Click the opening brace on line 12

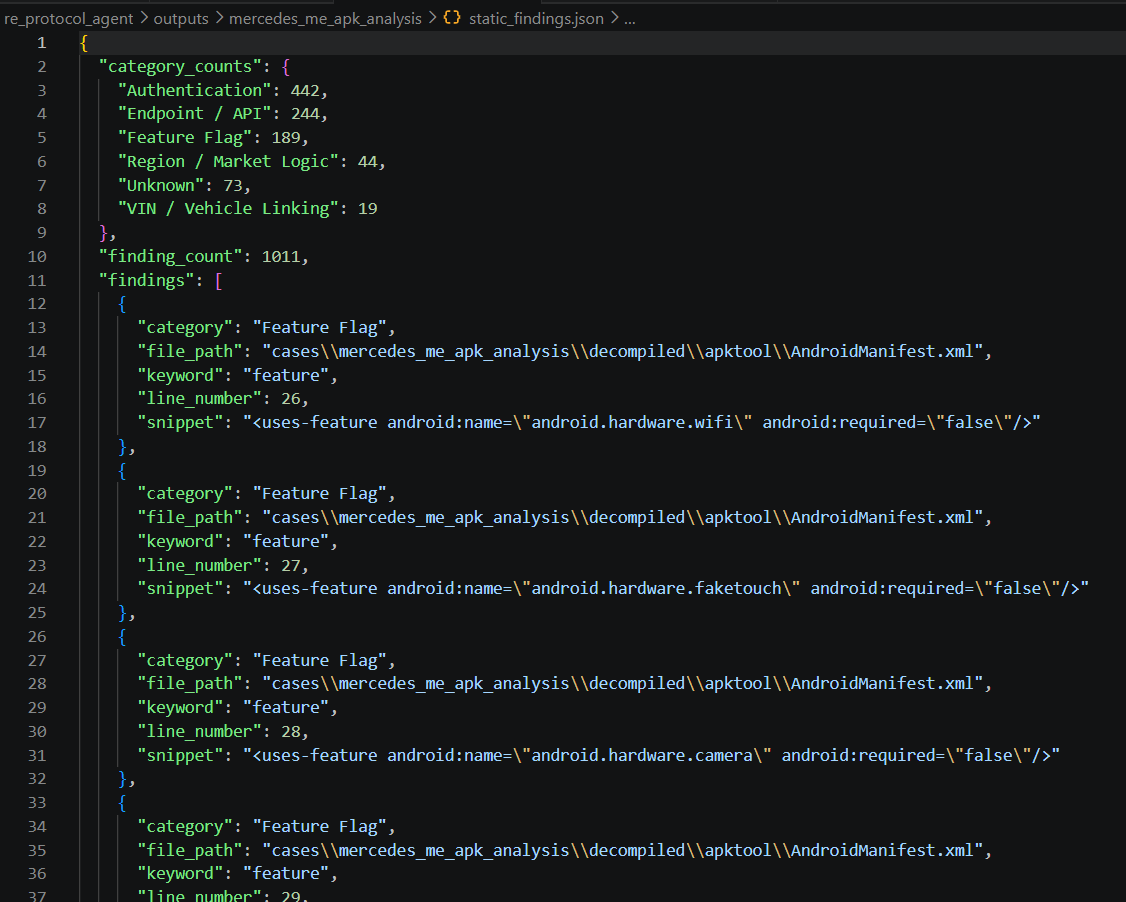(122, 304)
